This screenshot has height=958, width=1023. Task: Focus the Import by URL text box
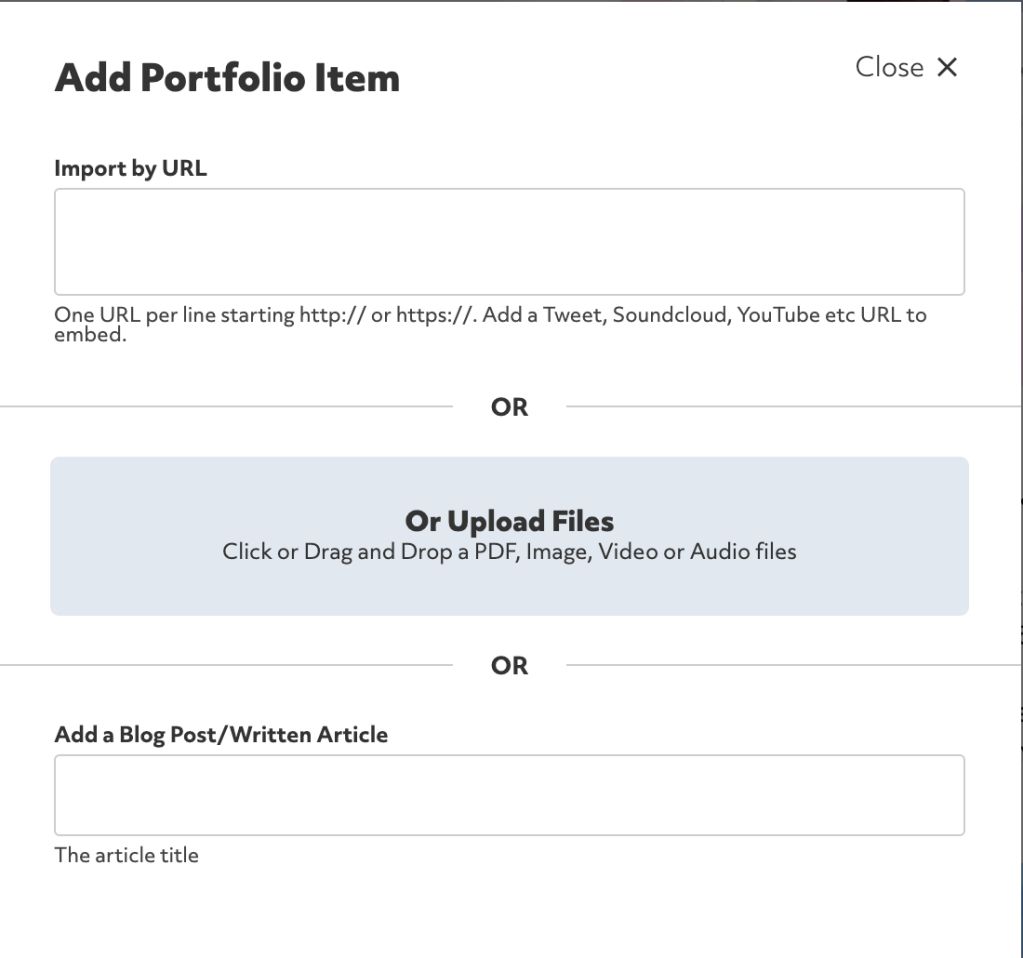(x=509, y=241)
